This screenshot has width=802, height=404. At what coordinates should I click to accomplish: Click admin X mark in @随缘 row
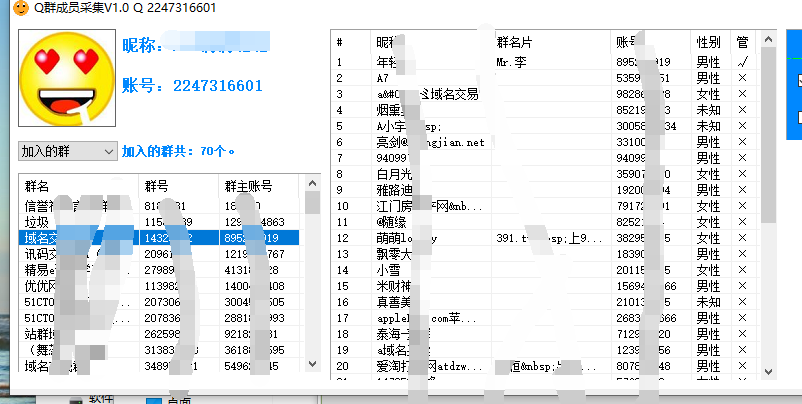click(743, 222)
